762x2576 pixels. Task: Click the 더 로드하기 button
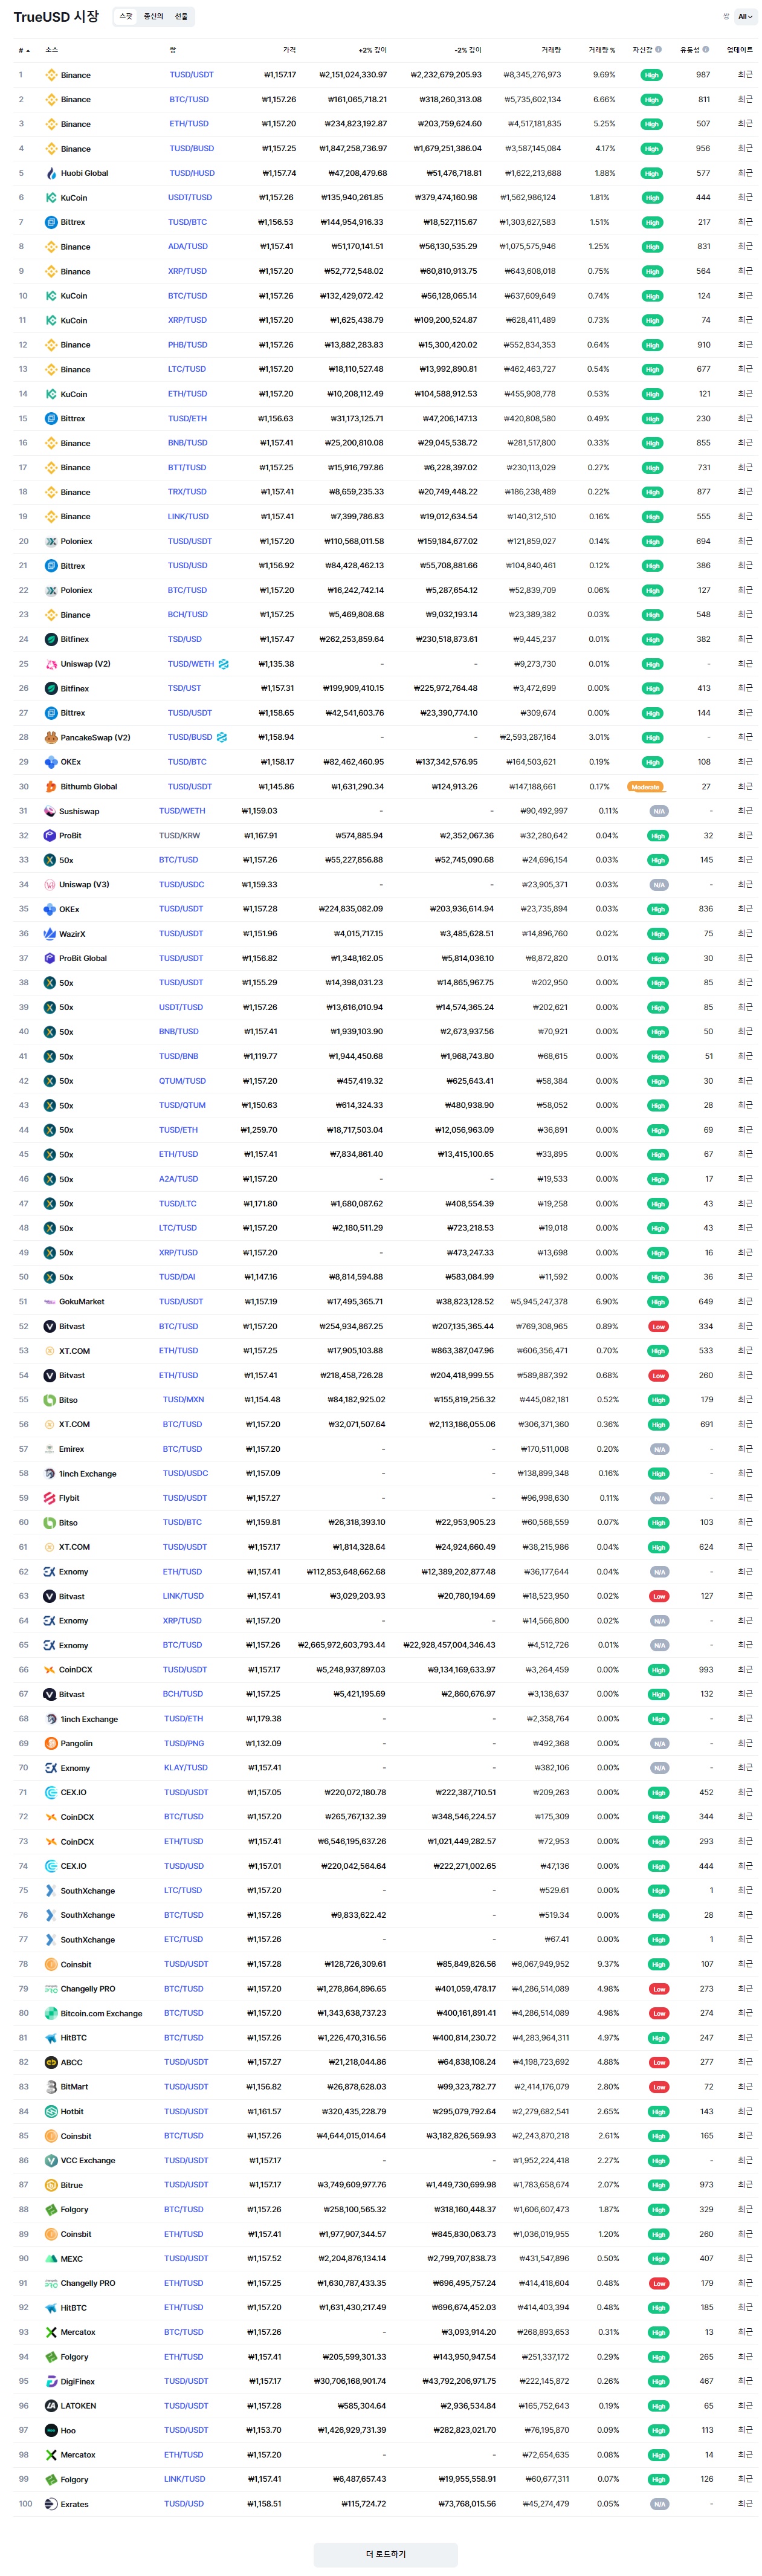click(x=386, y=2554)
